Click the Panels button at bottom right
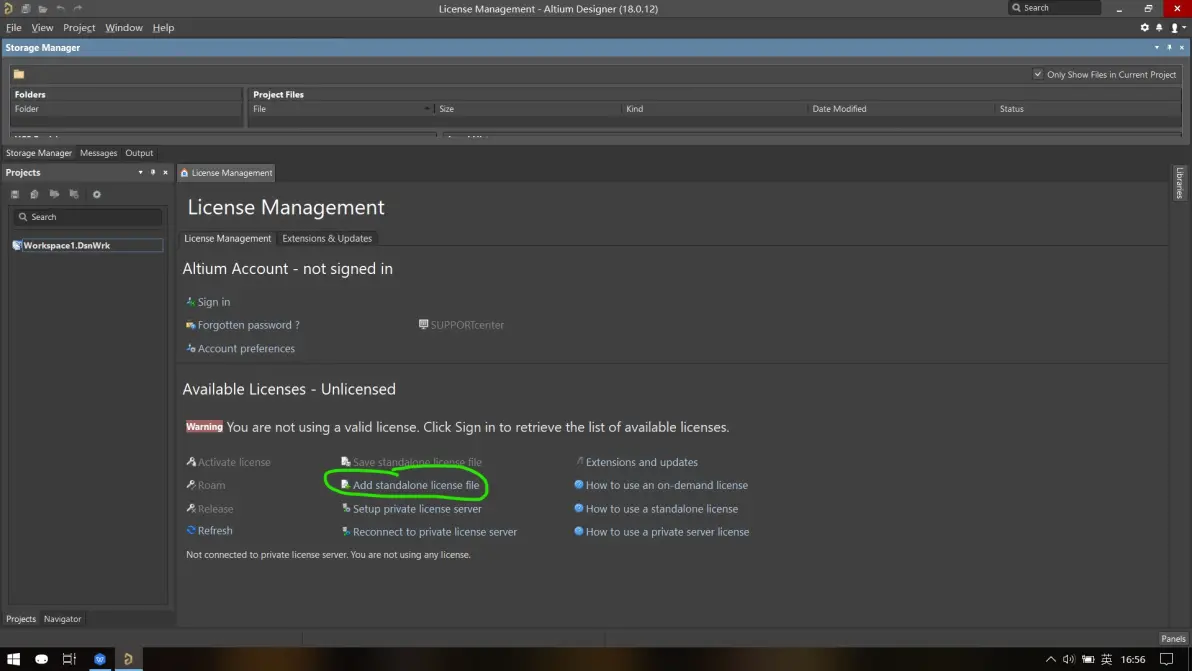 [1173, 639]
